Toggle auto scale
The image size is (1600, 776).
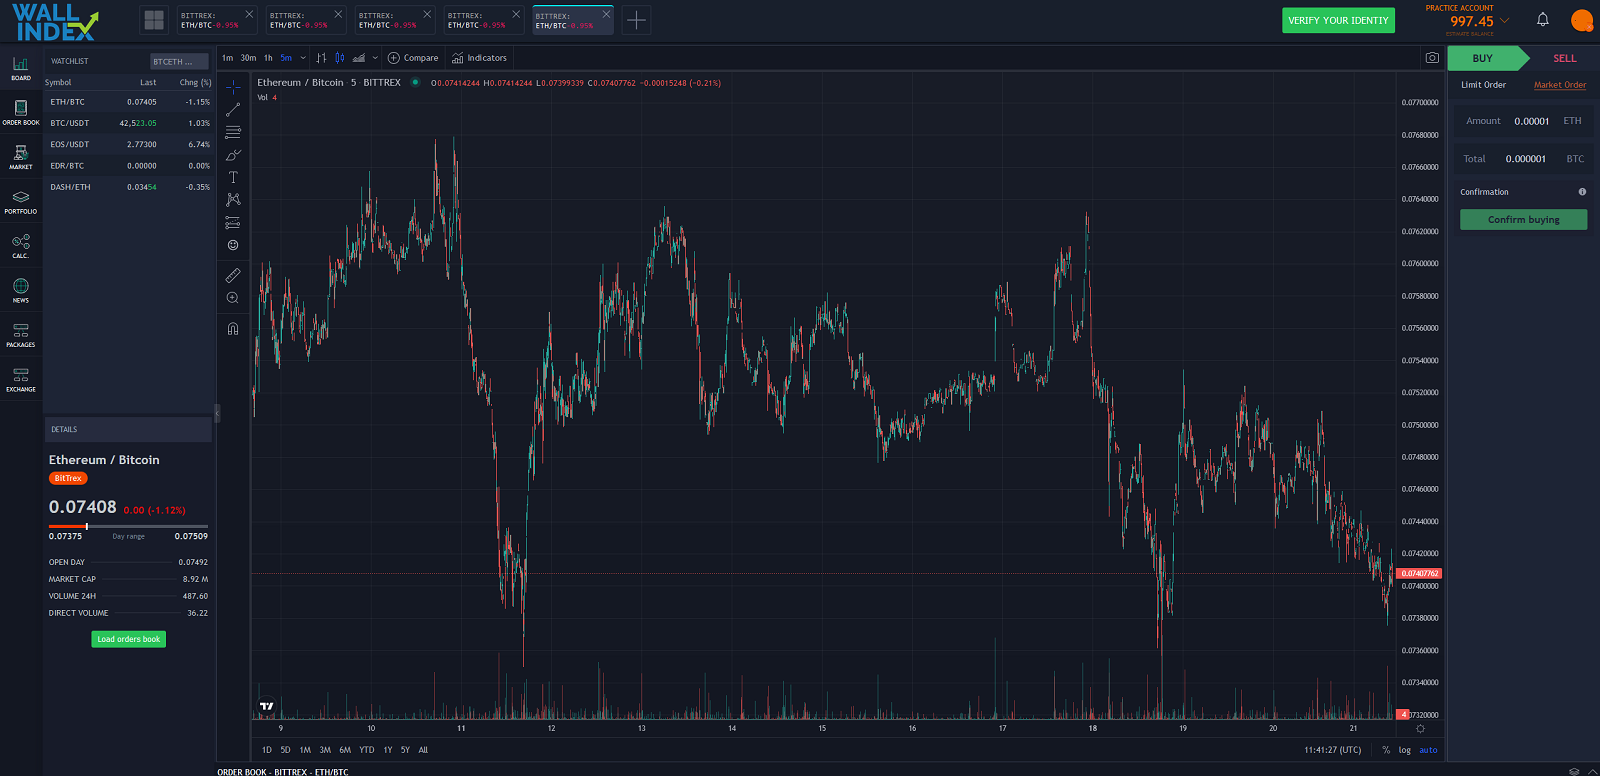pos(1428,750)
